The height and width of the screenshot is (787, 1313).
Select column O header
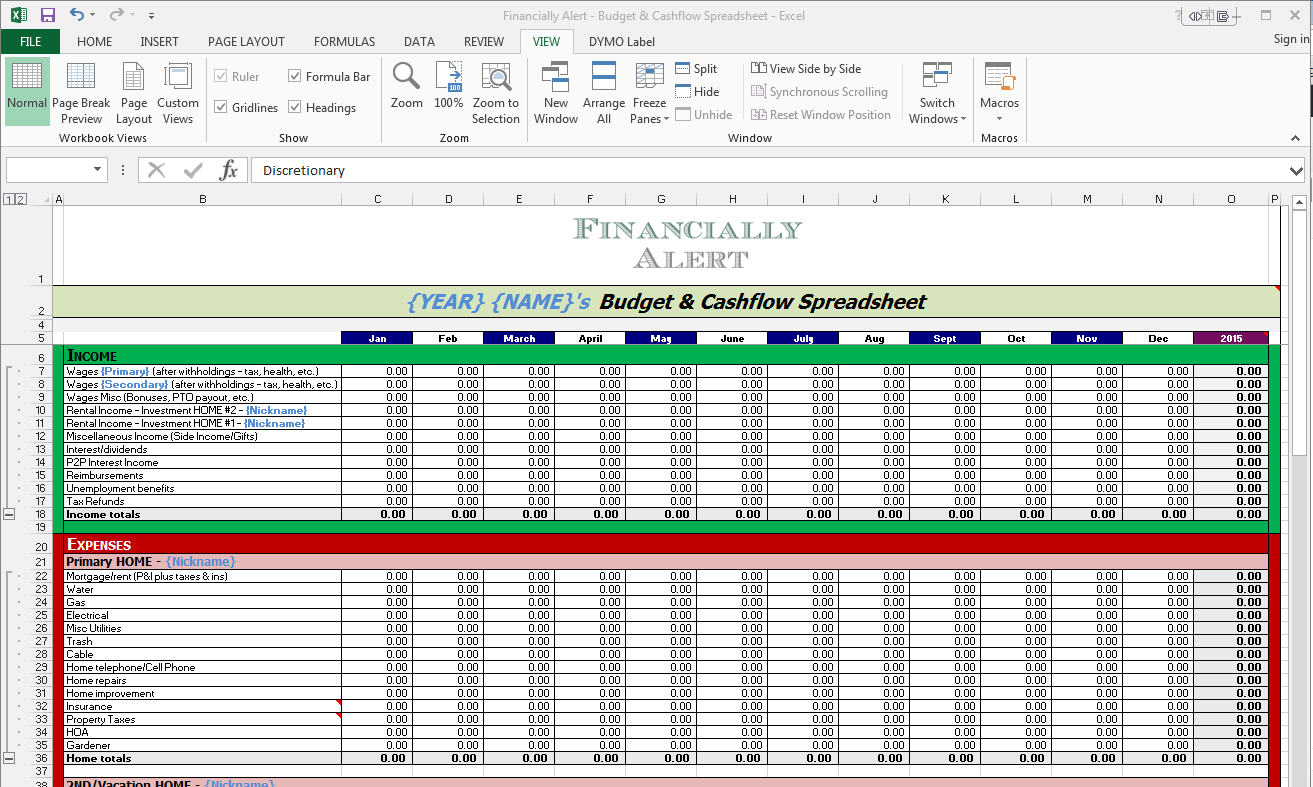click(x=1231, y=199)
